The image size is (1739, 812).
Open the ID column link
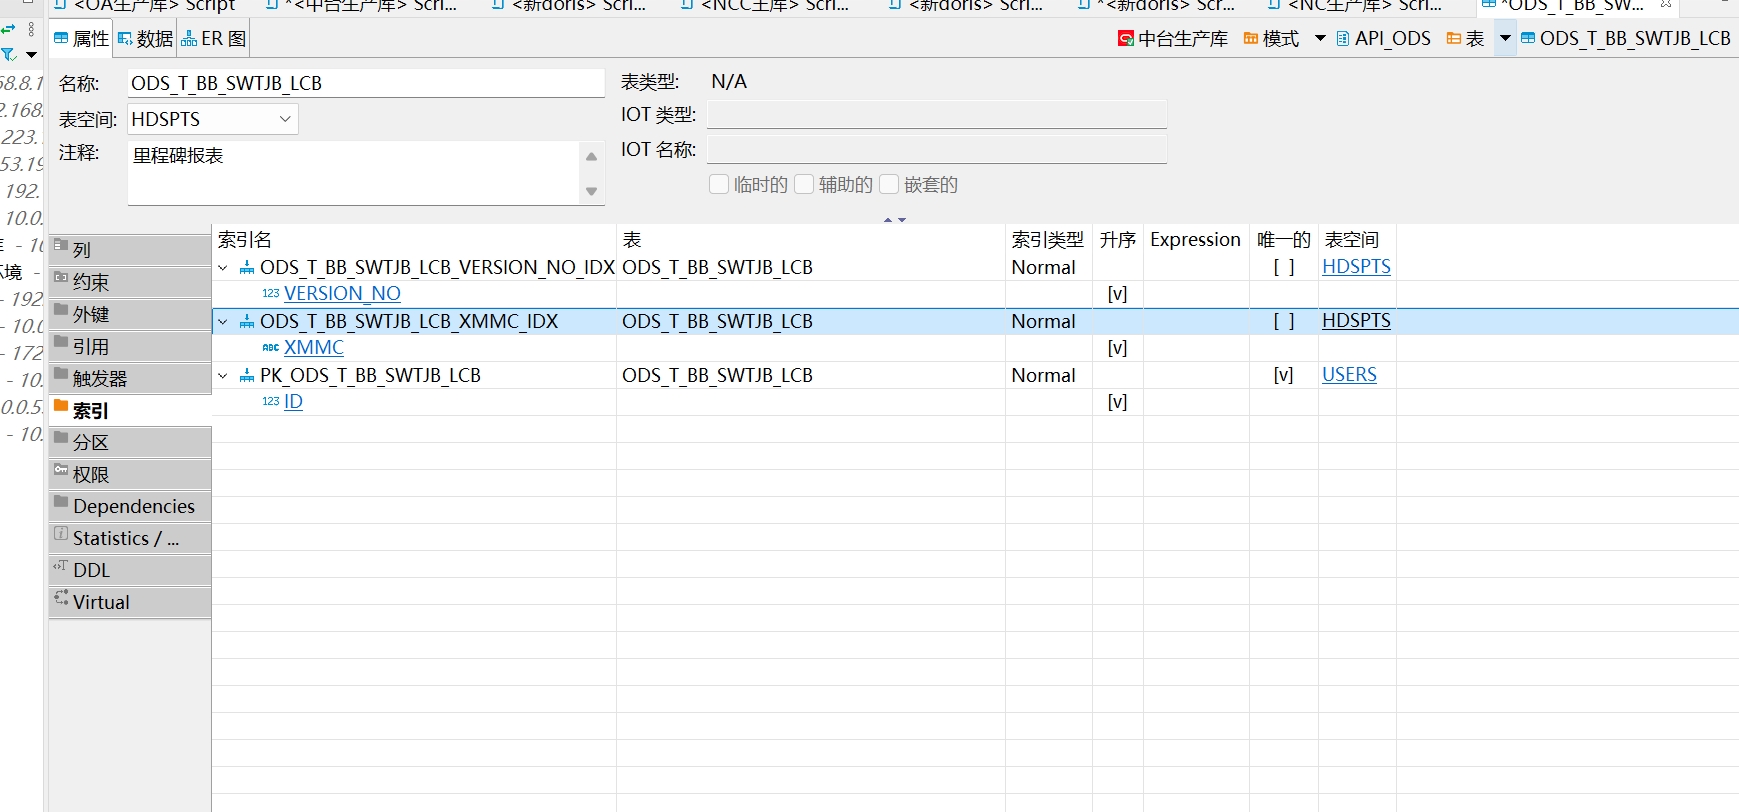(x=293, y=402)
